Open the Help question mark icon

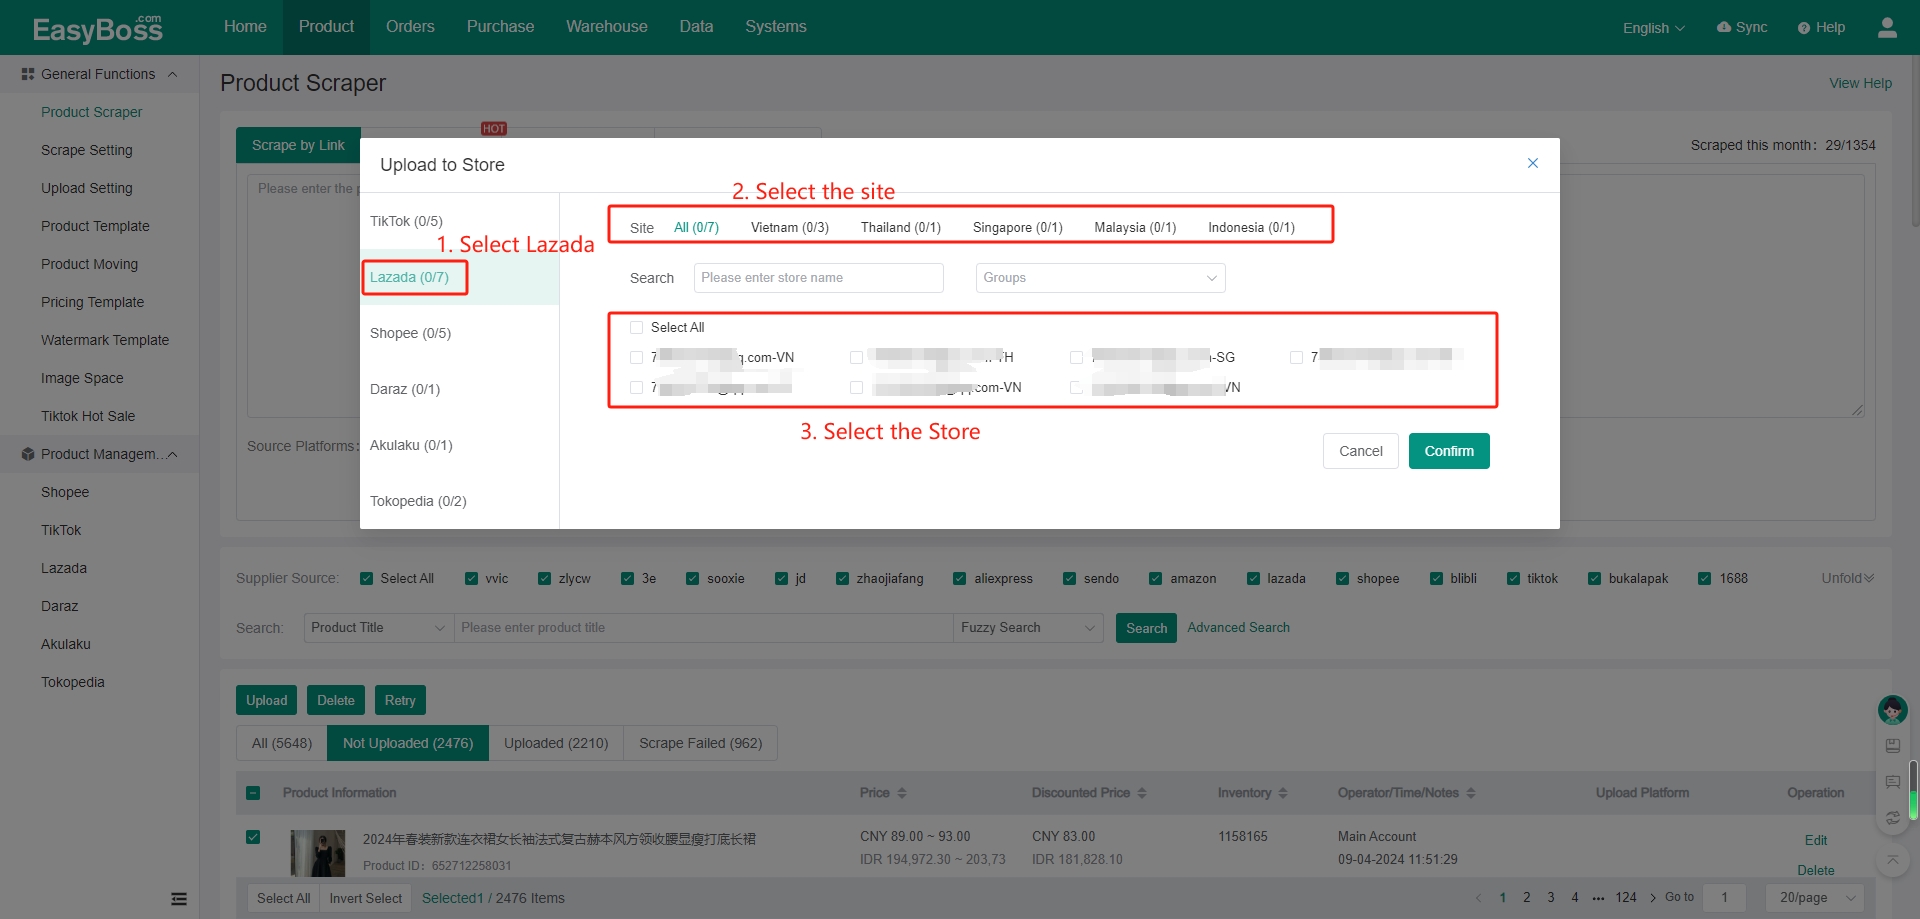1804,28
